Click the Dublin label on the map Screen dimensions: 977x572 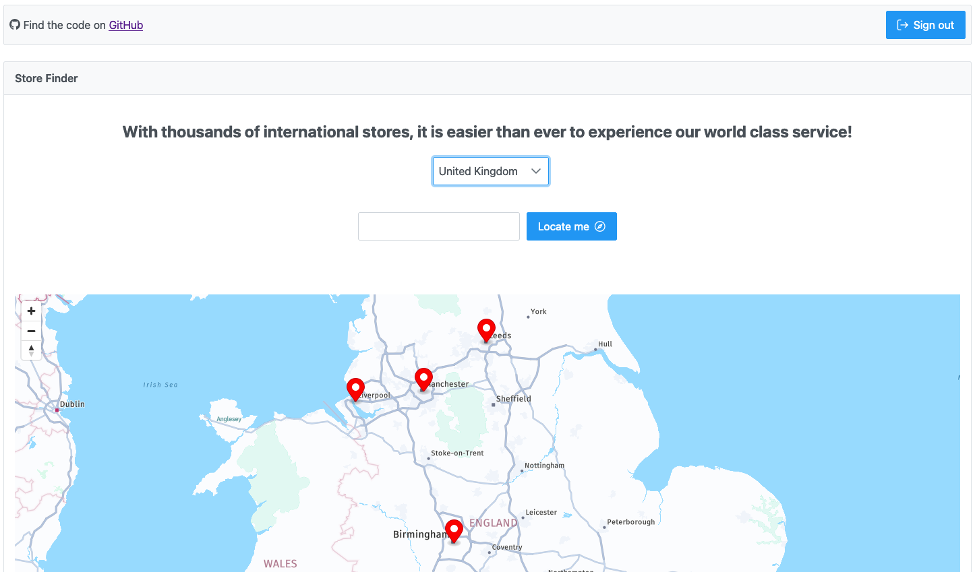[x=72, y=404]
